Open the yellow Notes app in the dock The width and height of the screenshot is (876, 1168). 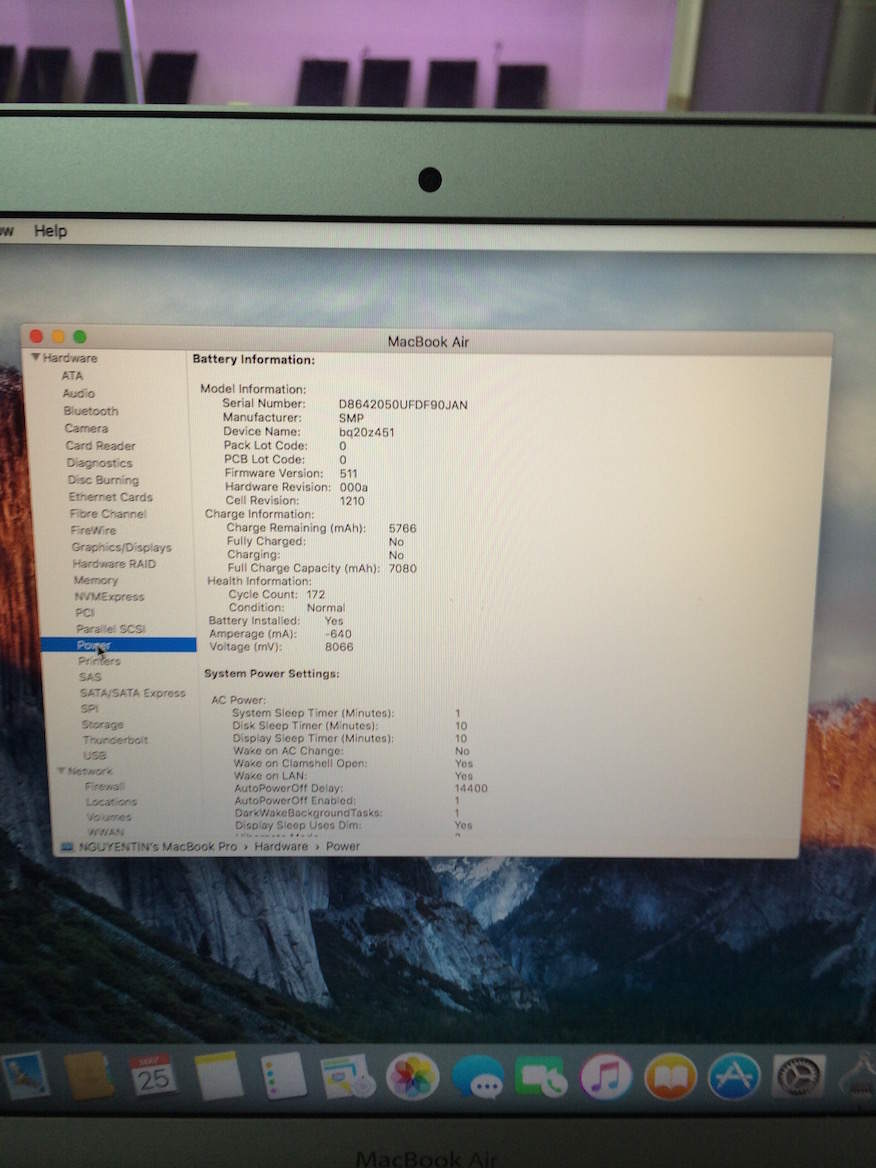218,1077
